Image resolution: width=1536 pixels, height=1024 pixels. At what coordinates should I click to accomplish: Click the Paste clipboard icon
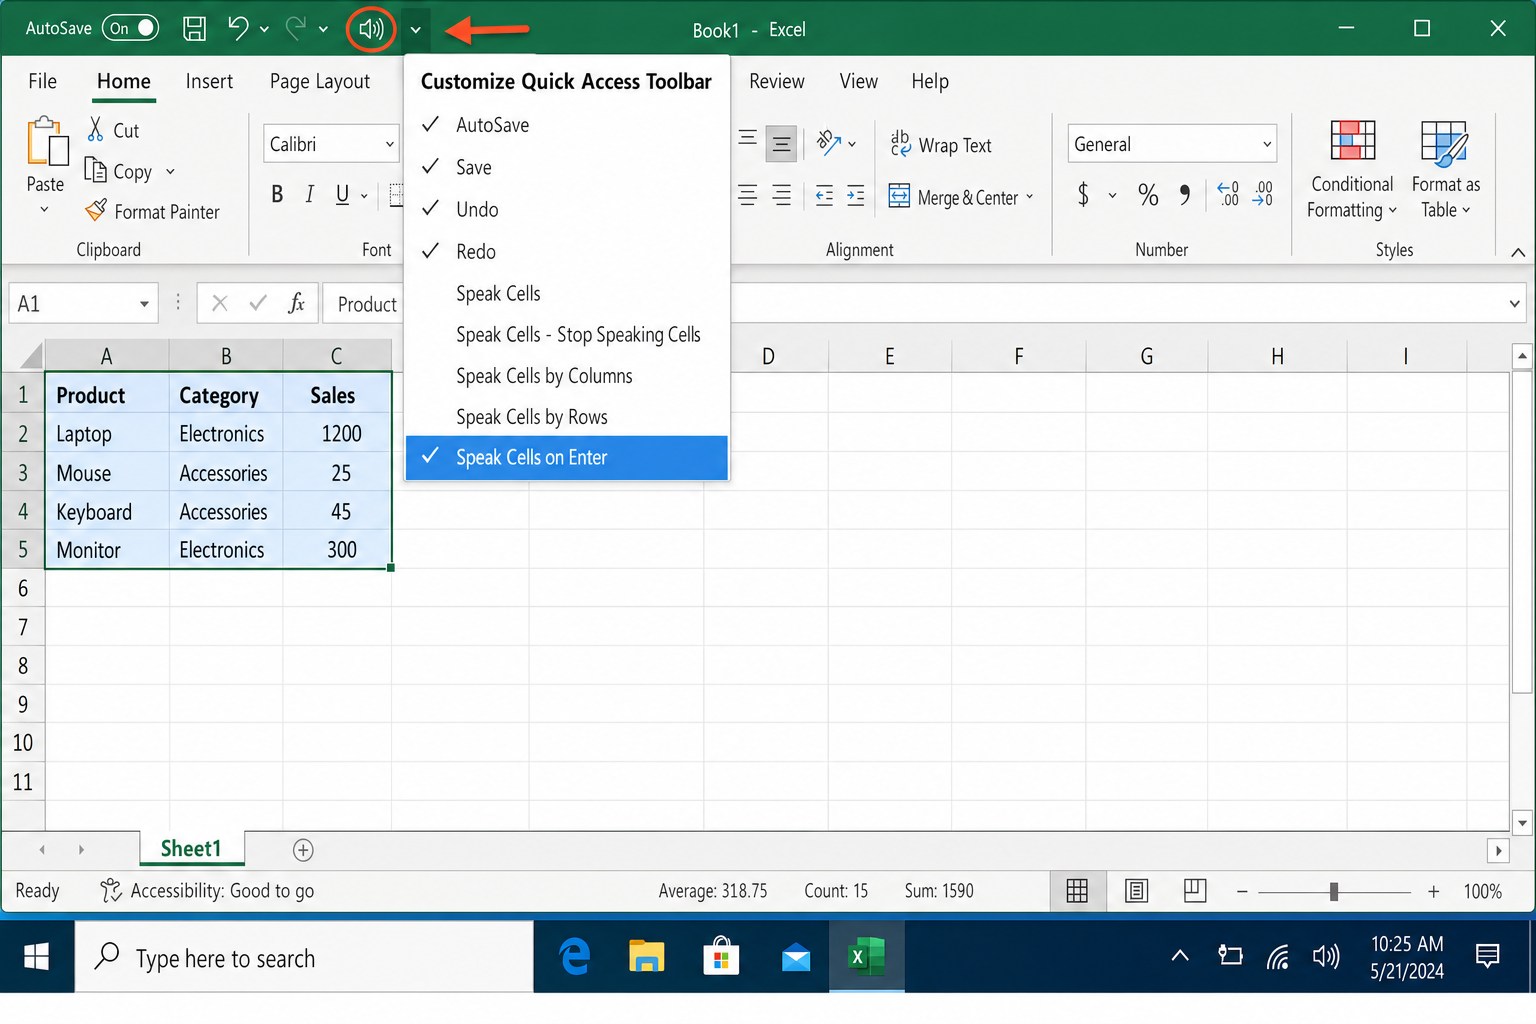click(x=46, y=142)
